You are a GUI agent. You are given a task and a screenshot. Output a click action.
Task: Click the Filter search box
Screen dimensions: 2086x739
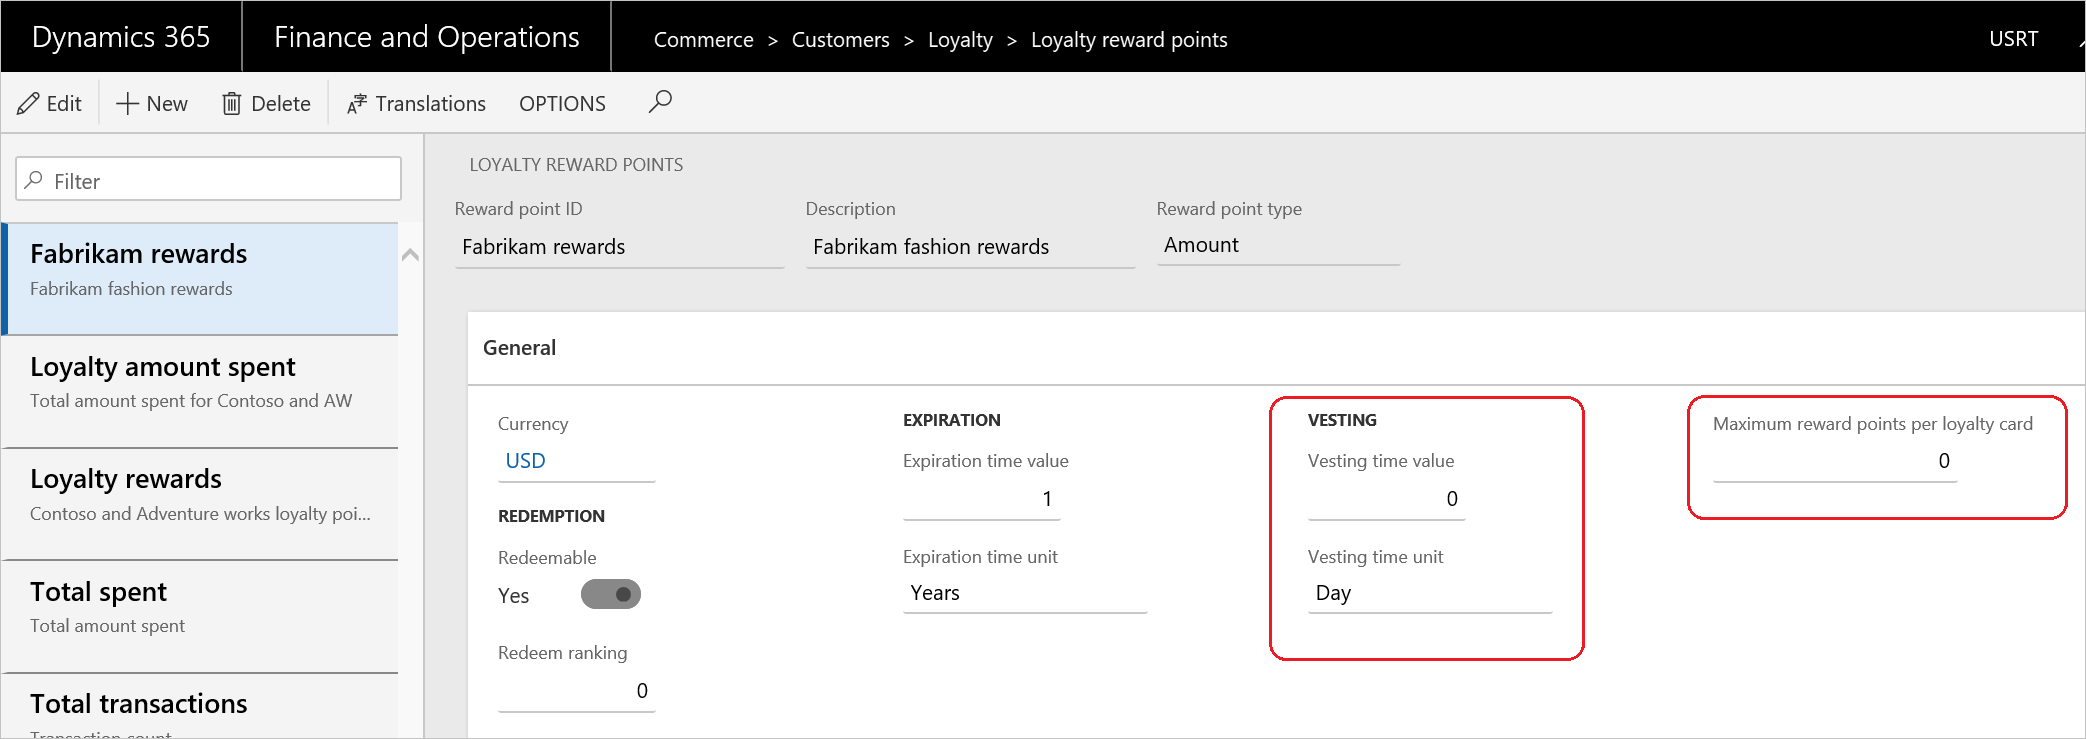(209, 181)
